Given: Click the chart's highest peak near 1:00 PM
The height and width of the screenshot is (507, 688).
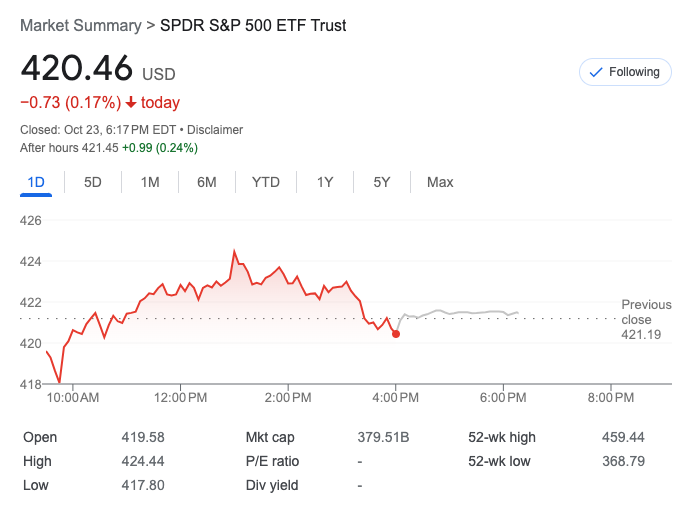Looking at the screenshot, I should (x=234, y=251).
